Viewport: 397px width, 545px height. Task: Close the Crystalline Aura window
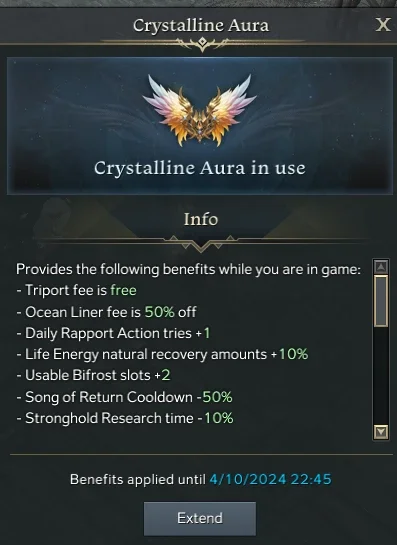(x=383, y=25)
